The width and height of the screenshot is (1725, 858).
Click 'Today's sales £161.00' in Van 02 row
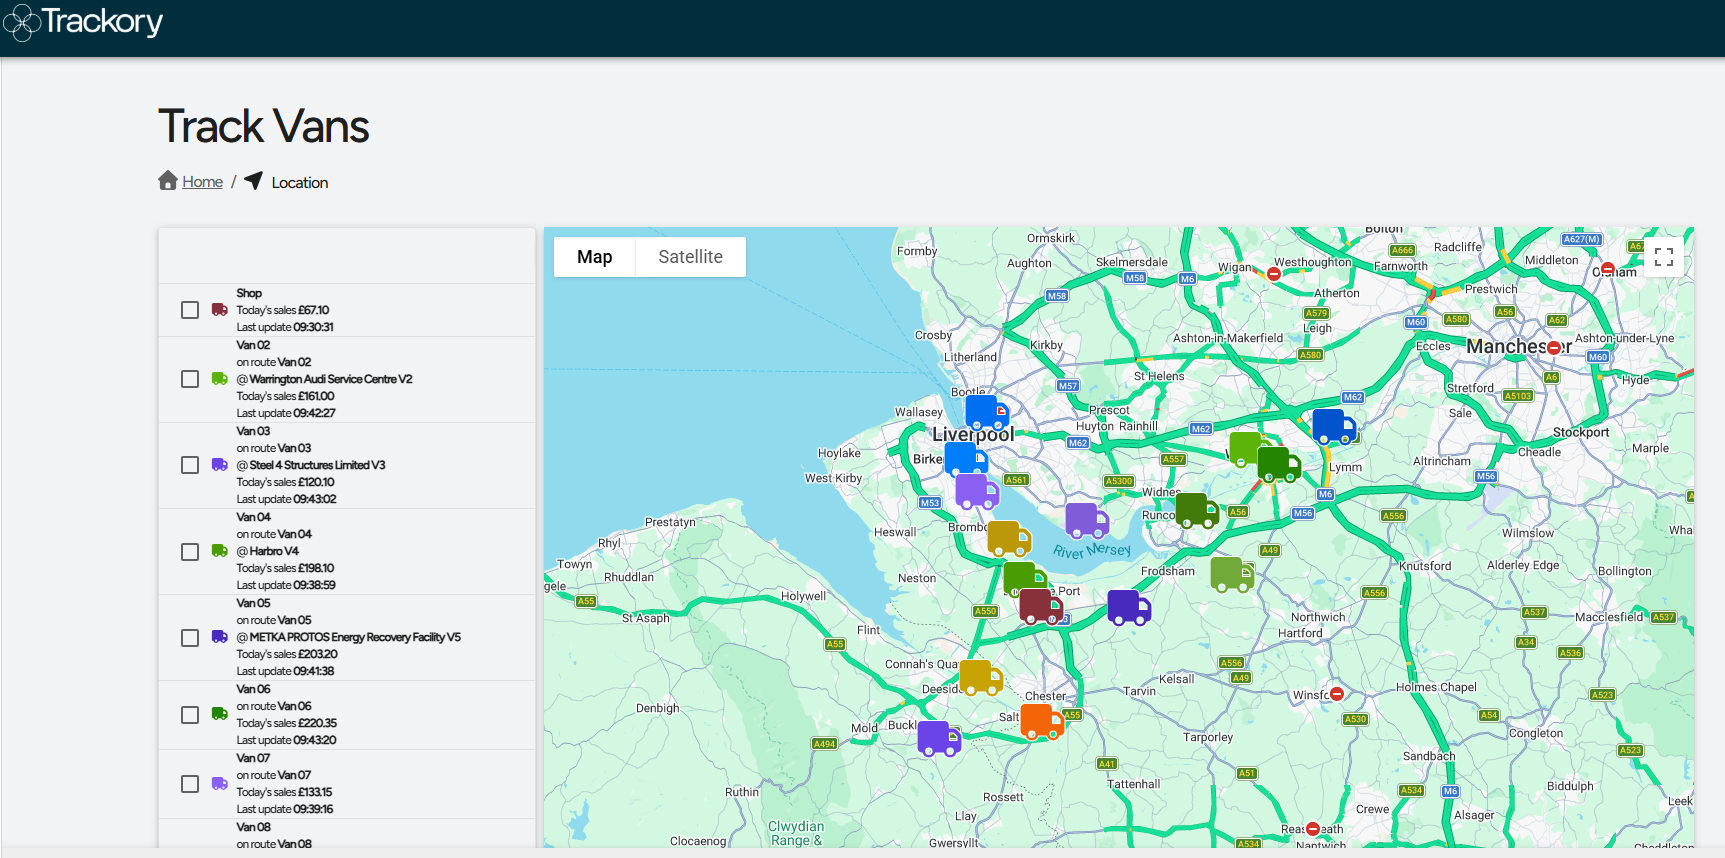(286, 396)
